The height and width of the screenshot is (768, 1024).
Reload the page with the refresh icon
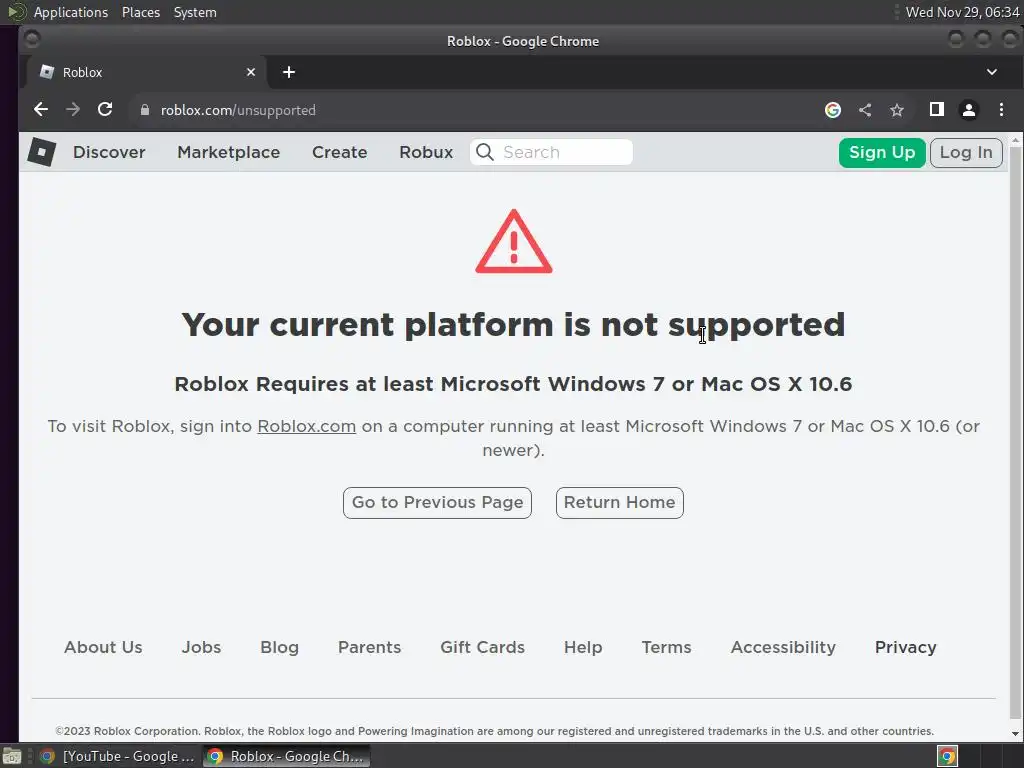(x=104, y=110)
